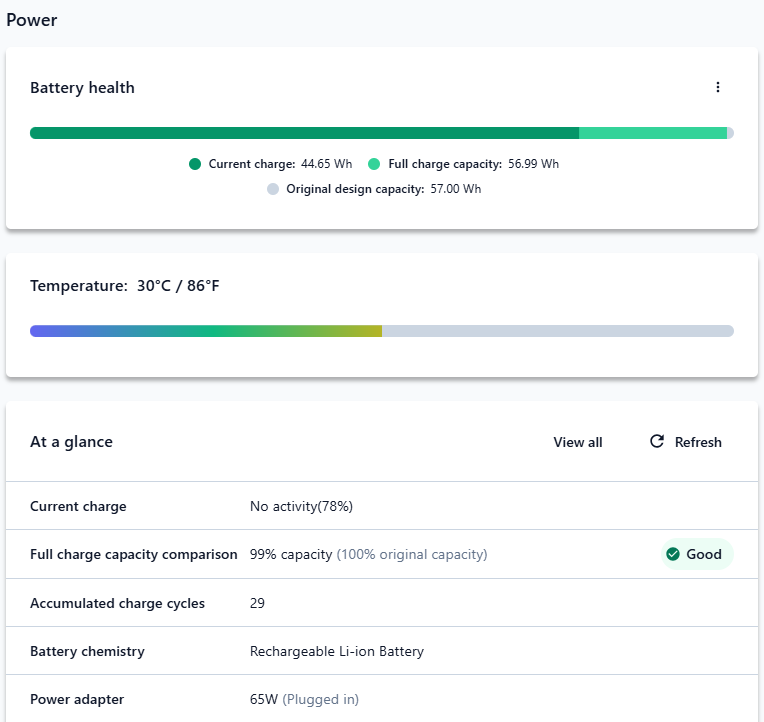This screenshot has width=764, height=722.
Task: Click the Battery chemistry row label
Action: pyautogui.click(x=87, y=651)
